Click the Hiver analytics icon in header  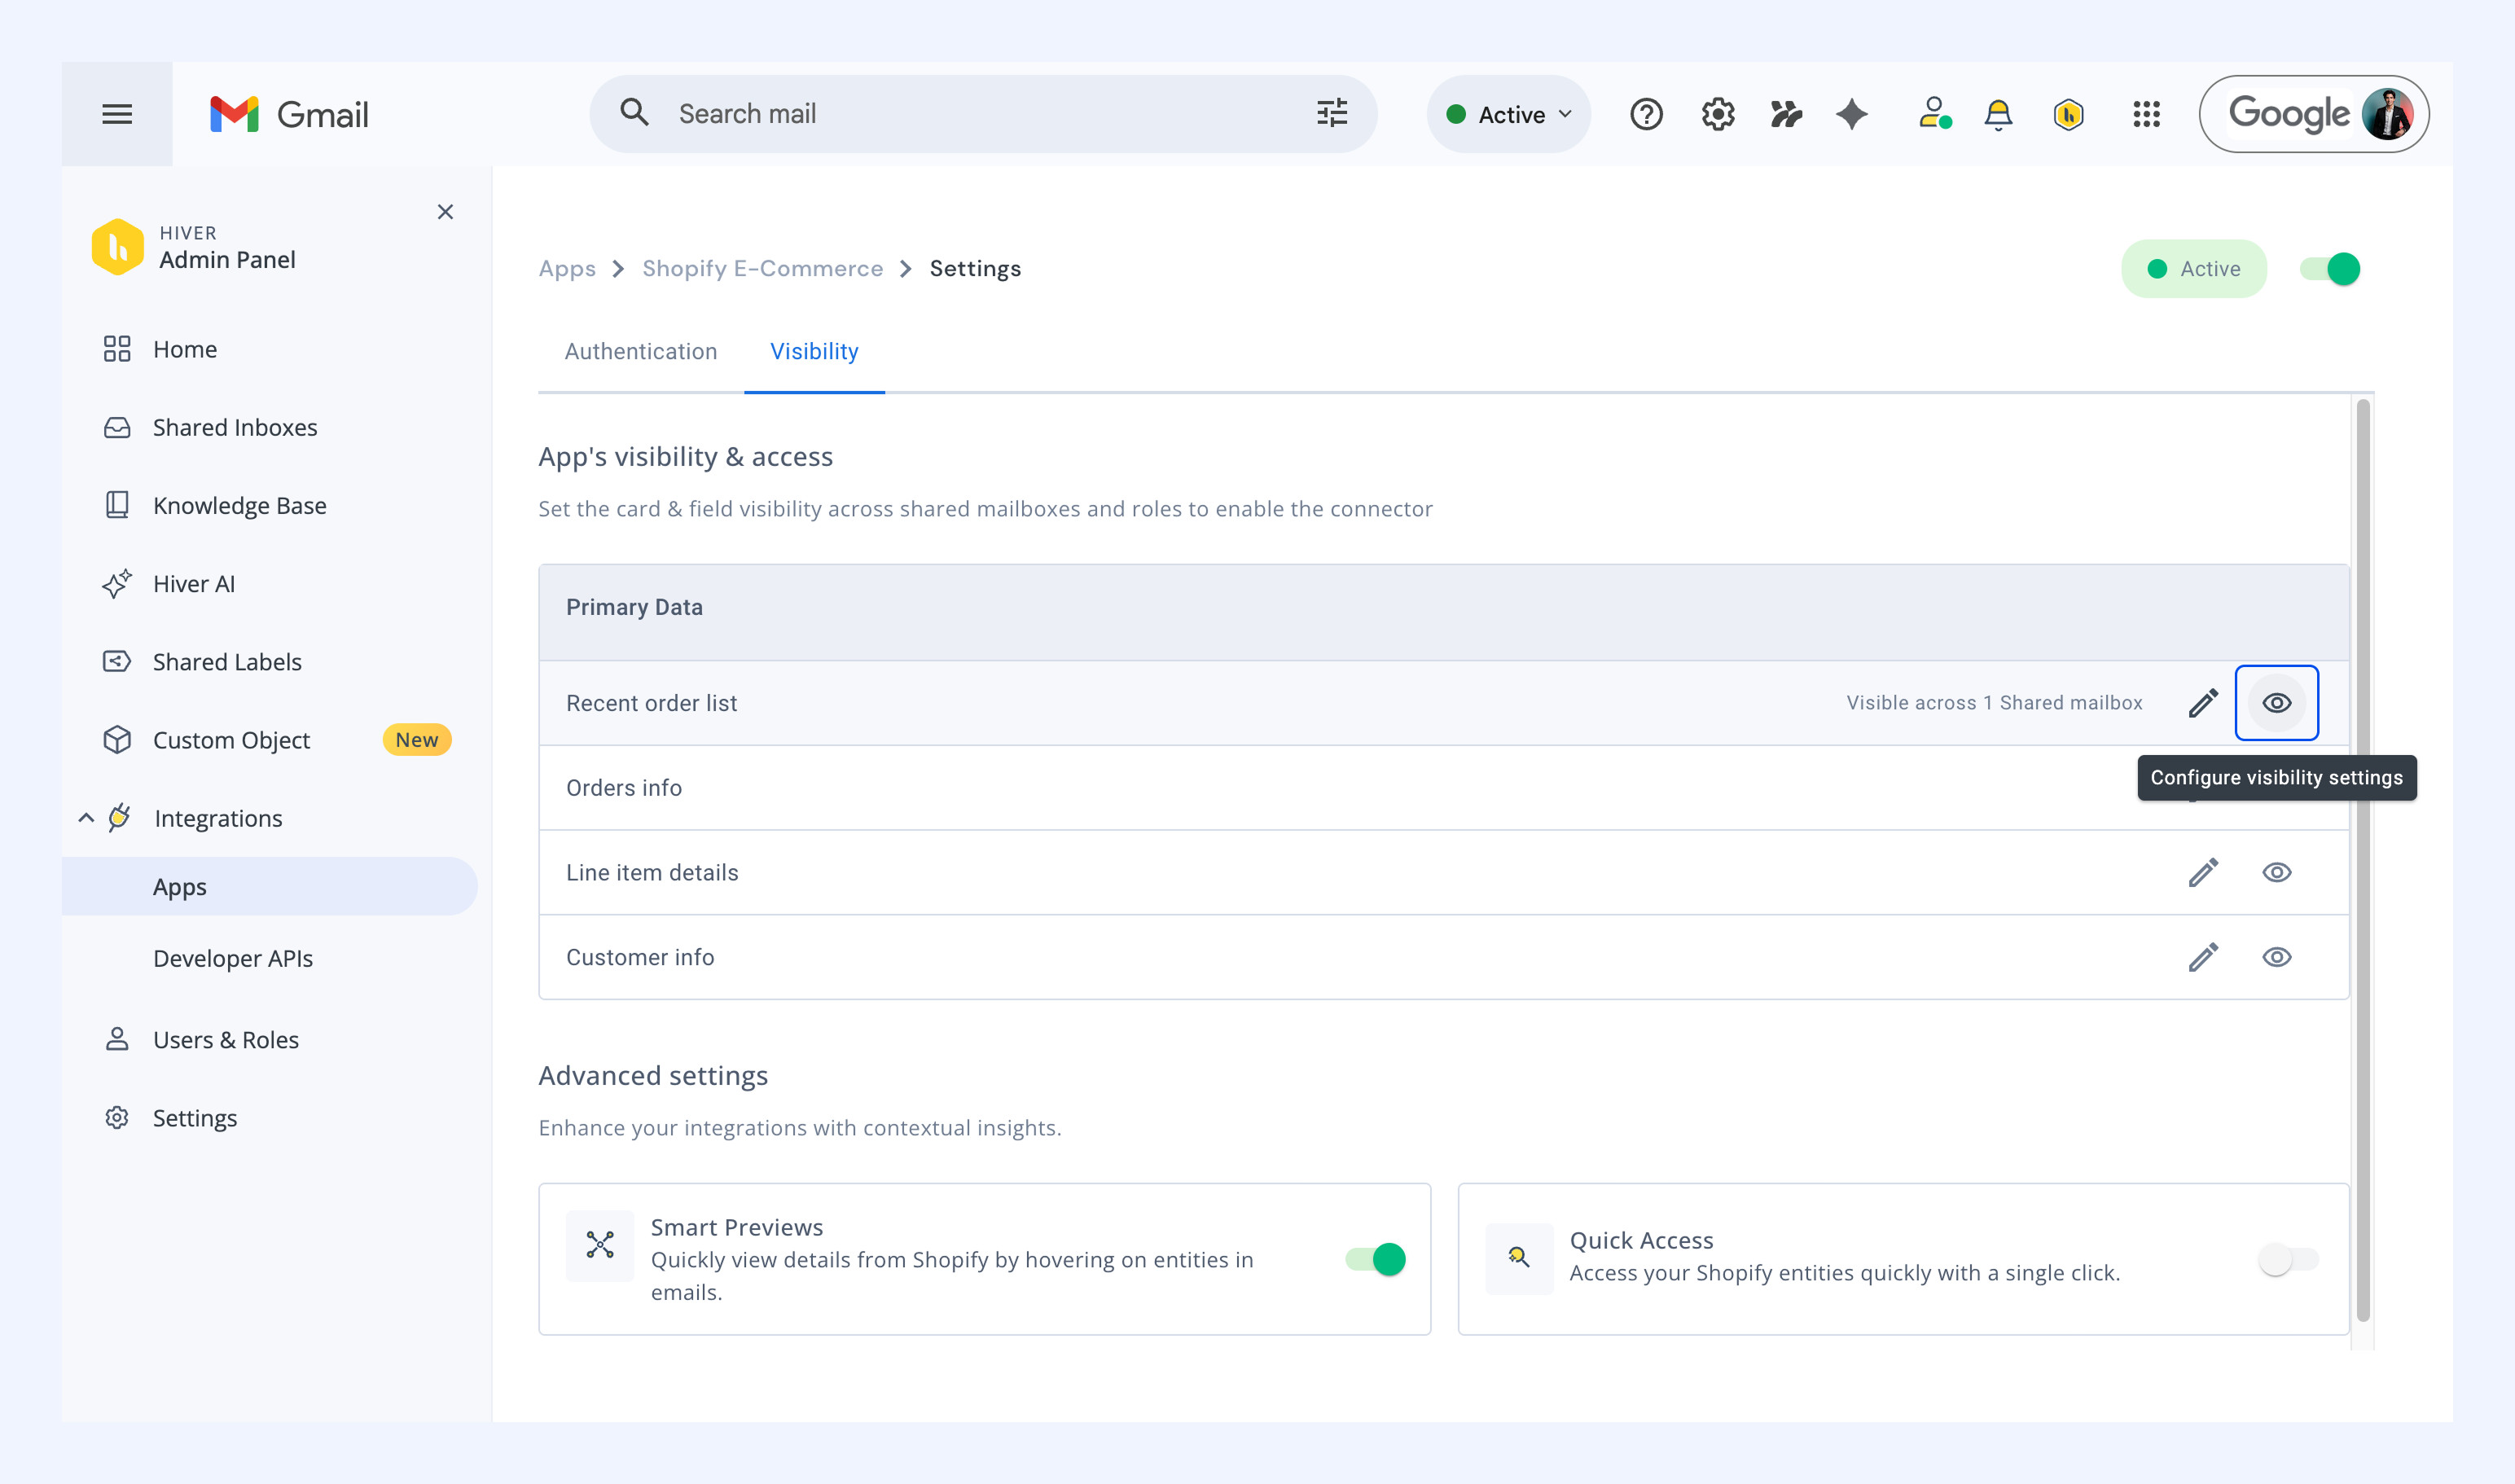[x=1786, y=114]
